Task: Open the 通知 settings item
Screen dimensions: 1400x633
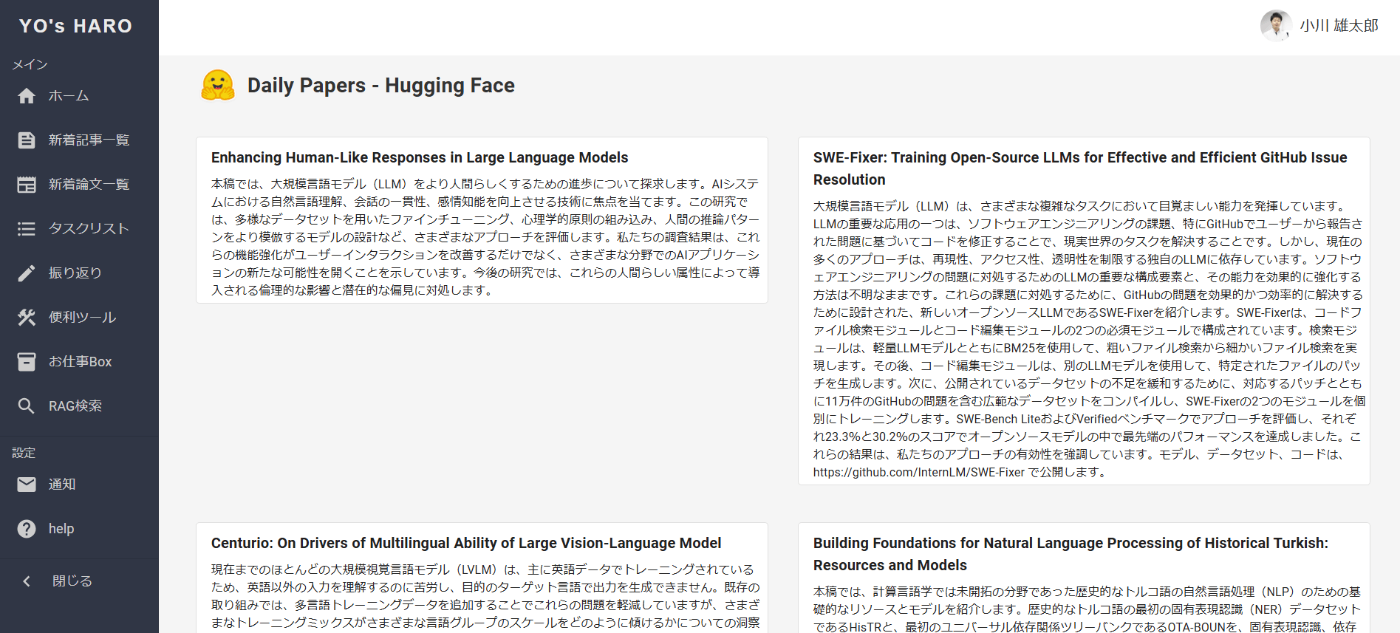Action: click(x=62, y=484)
